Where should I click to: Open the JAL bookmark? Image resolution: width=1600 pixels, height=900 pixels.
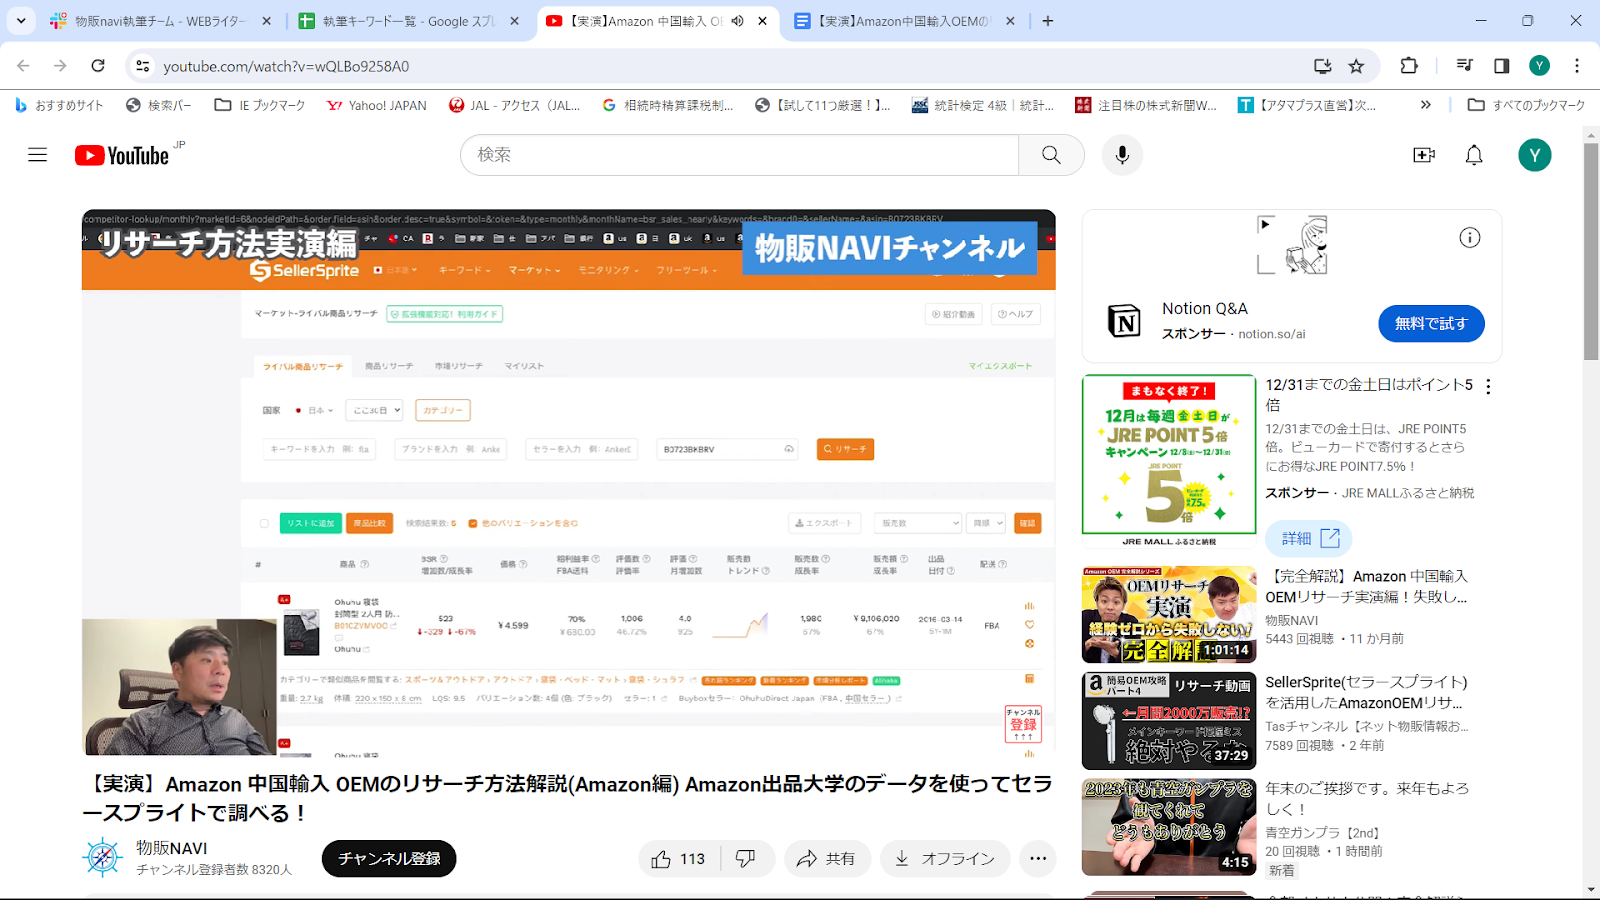(514, 105)
